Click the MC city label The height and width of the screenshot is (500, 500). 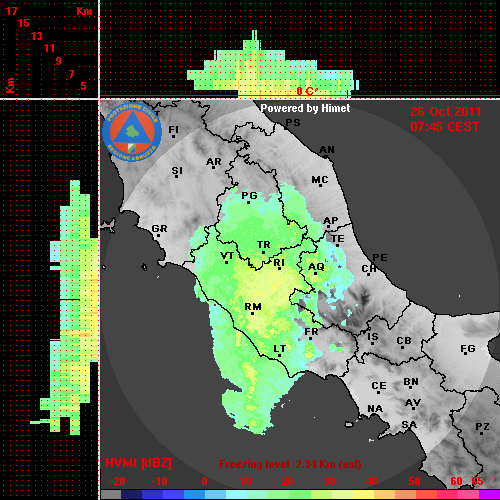320,180
